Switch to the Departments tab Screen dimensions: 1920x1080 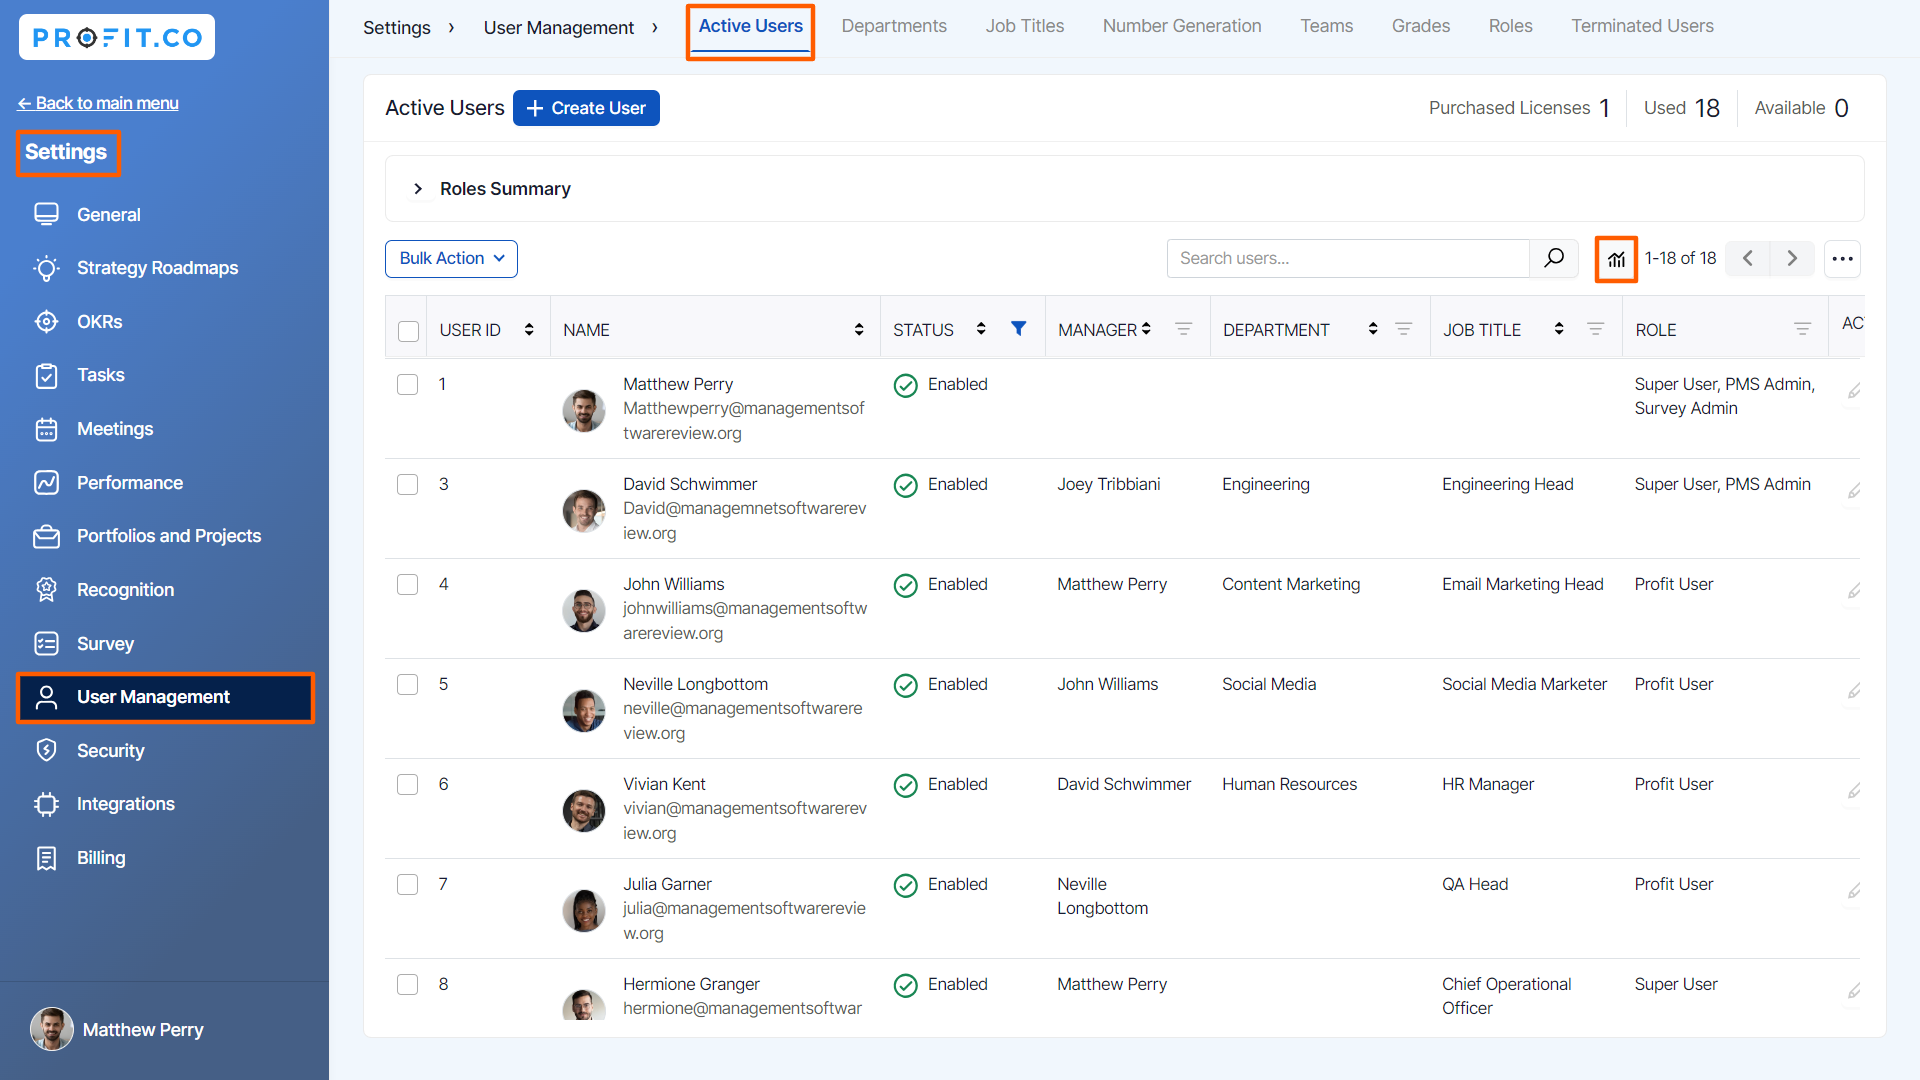pyautogui.click(x=893, y=26)
